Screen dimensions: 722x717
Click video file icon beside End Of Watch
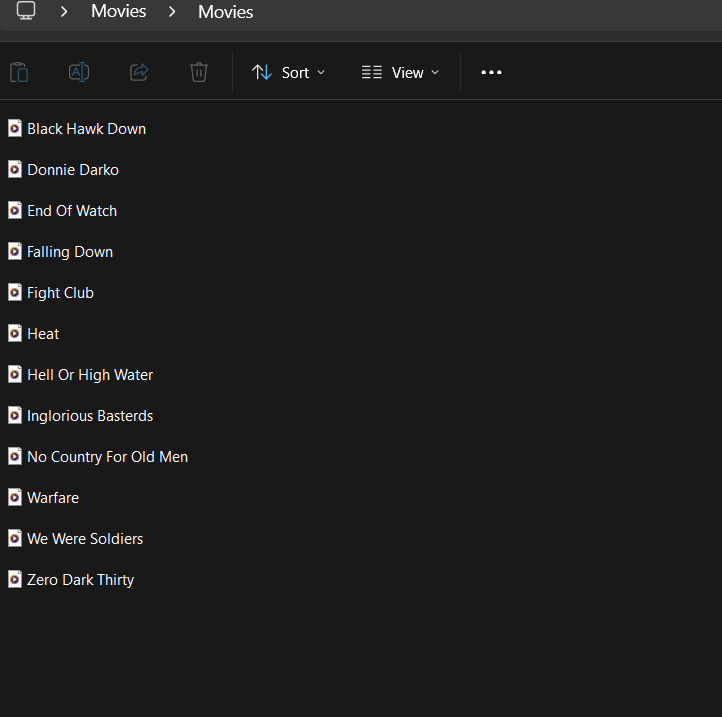15,210
